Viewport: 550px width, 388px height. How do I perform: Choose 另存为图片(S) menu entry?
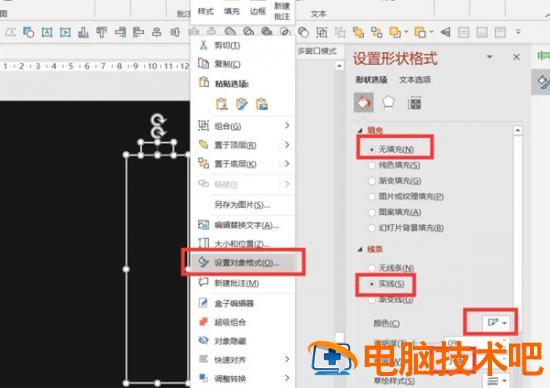pyautogui.click(x=242, y=204)
